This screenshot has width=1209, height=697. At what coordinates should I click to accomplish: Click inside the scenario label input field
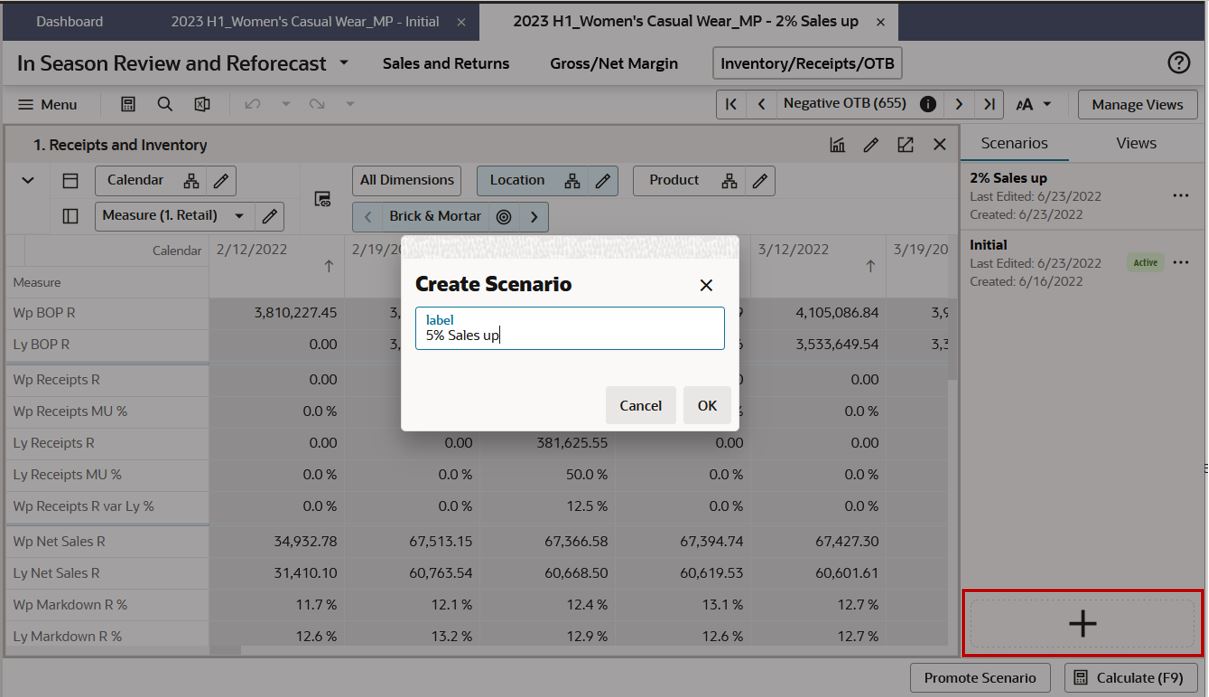(x=569, y=330)
